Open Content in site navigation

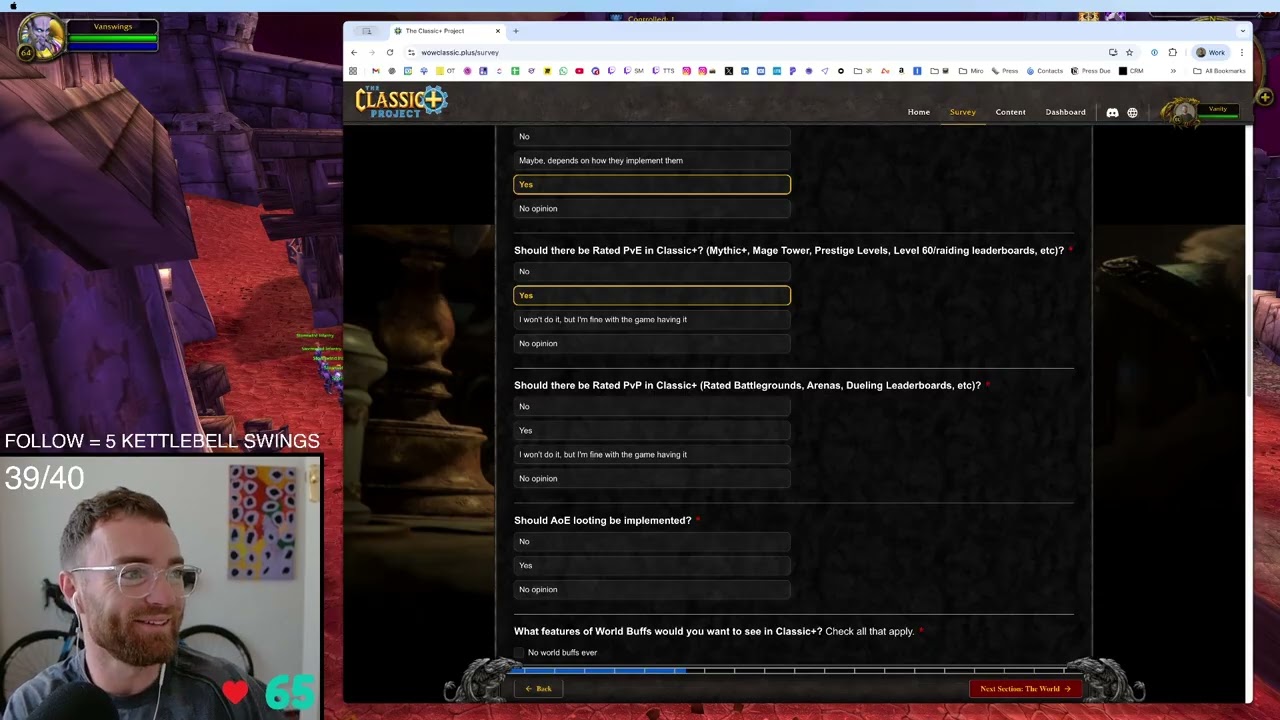pos(1010,112)
